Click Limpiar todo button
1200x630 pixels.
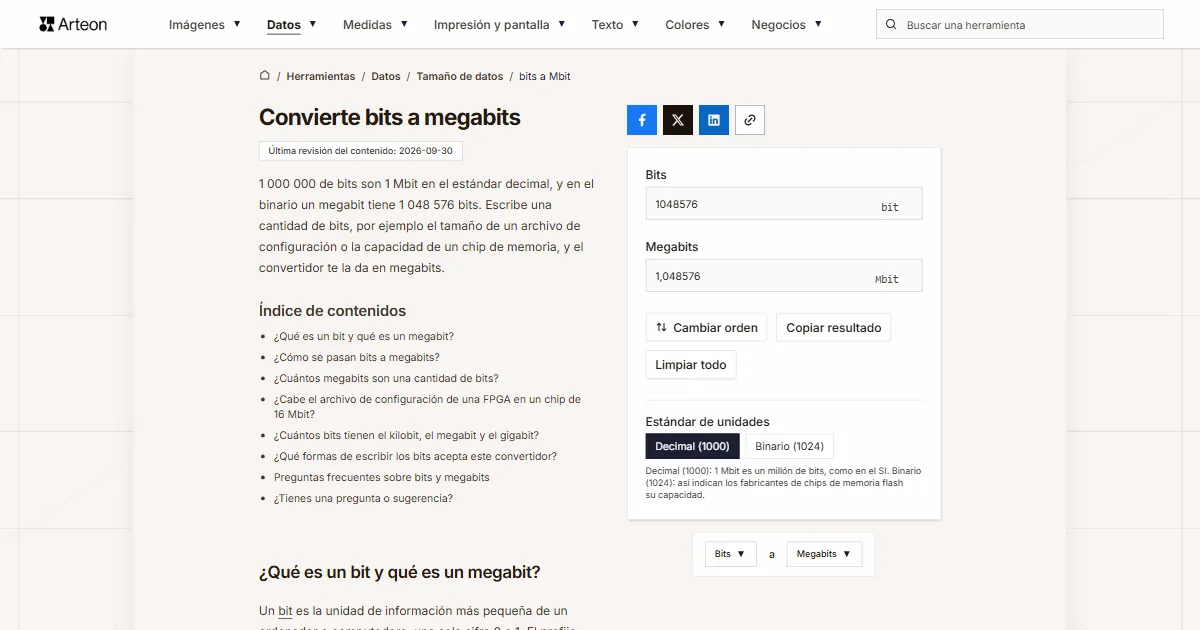tap(691, 365)
